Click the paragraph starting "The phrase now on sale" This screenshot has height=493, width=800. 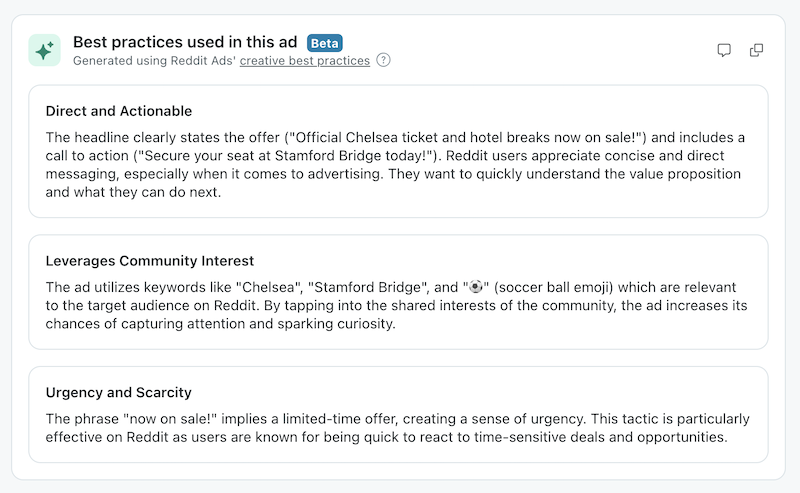[x=397, y=428]
